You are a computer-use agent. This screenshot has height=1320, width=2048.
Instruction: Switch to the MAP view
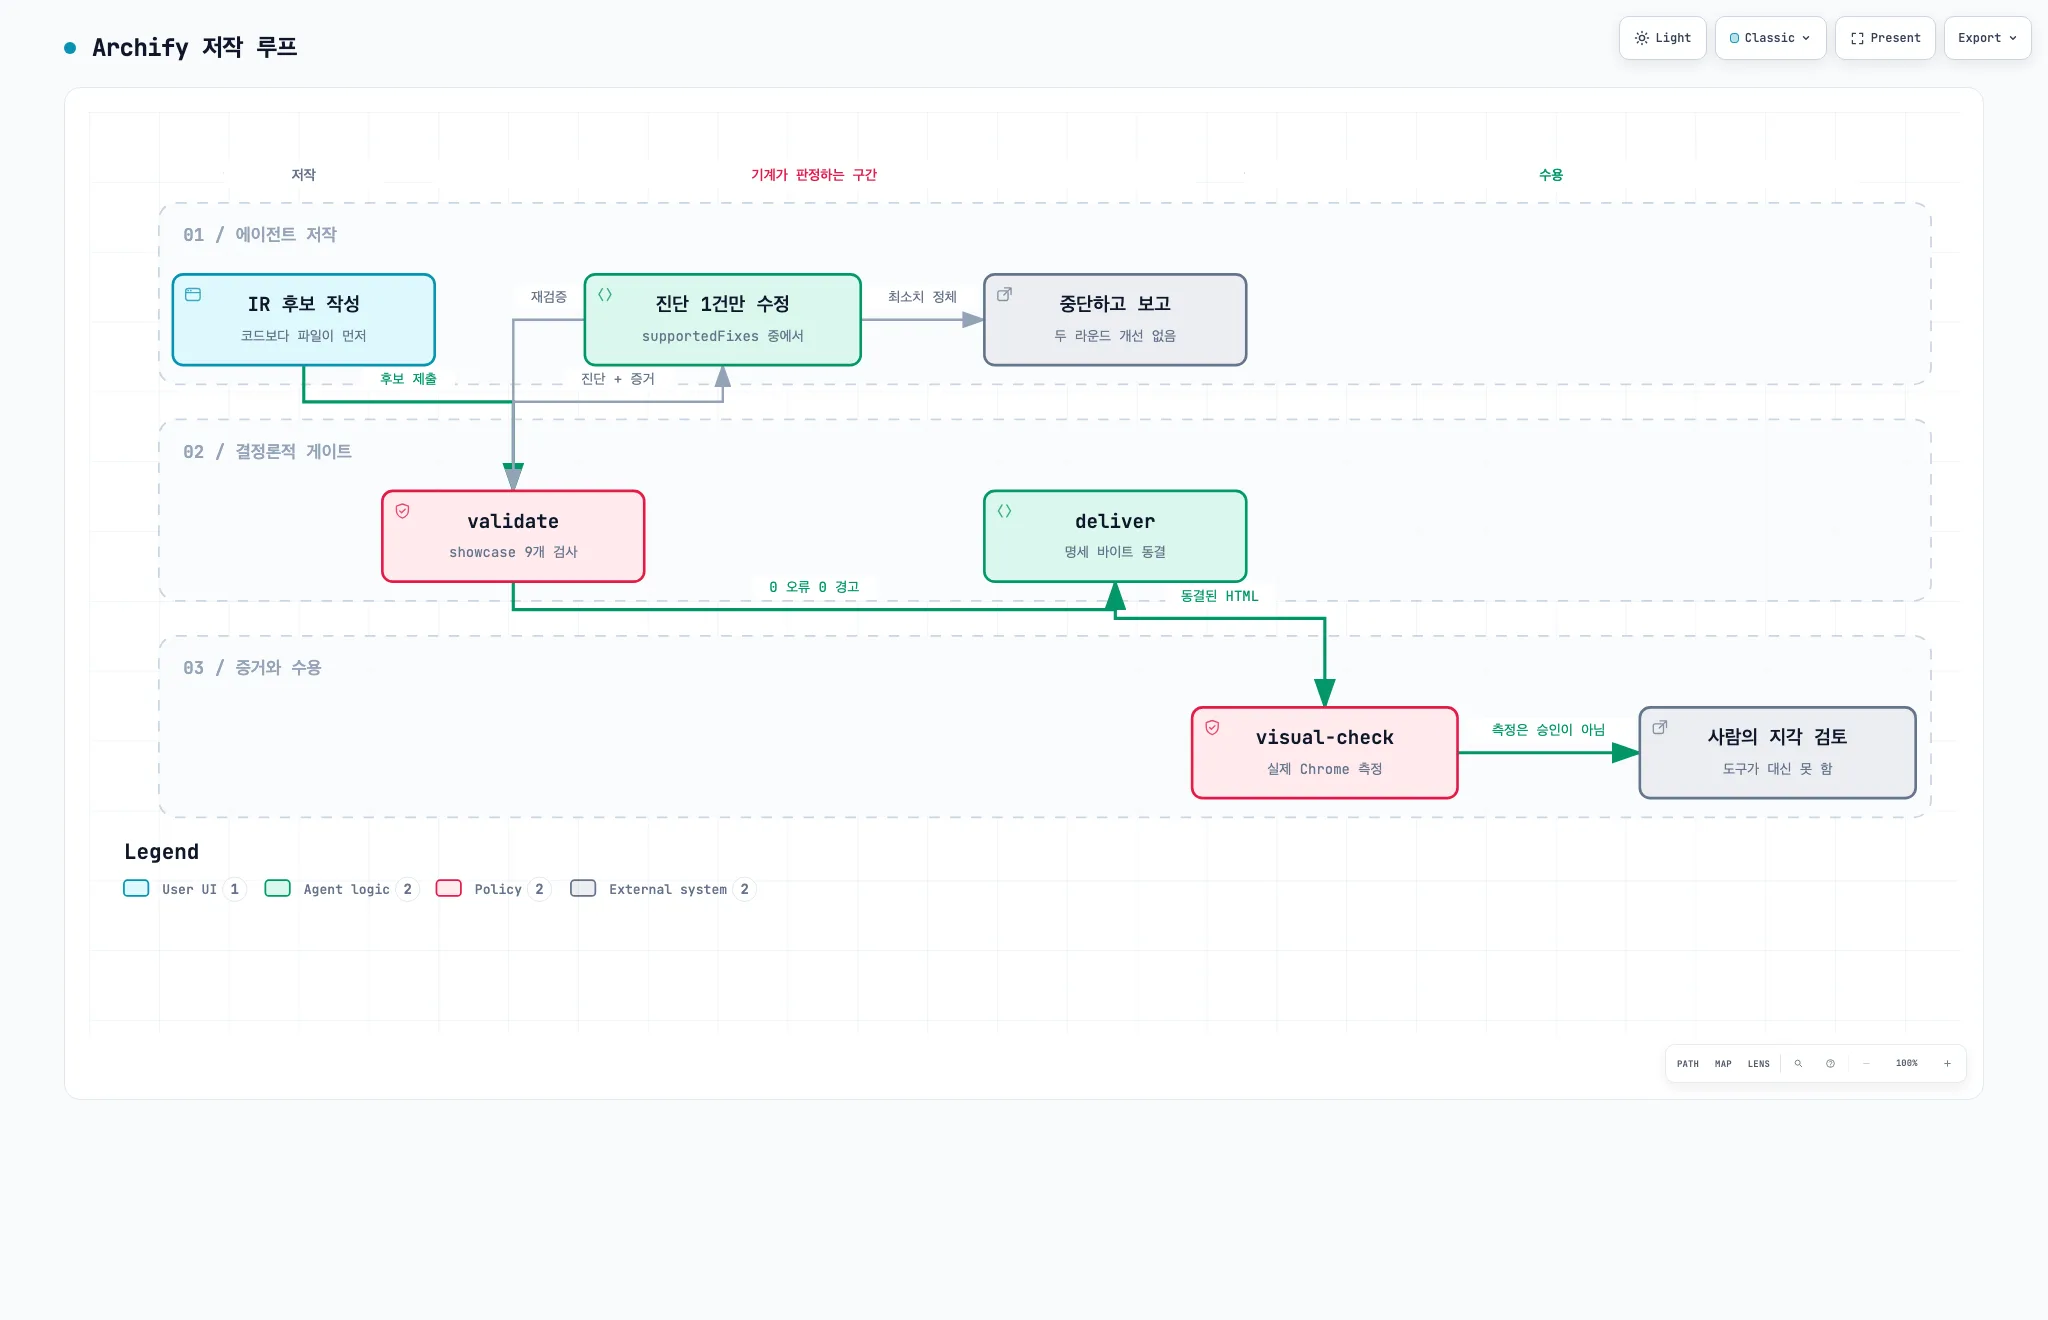coord(1723,1063)
